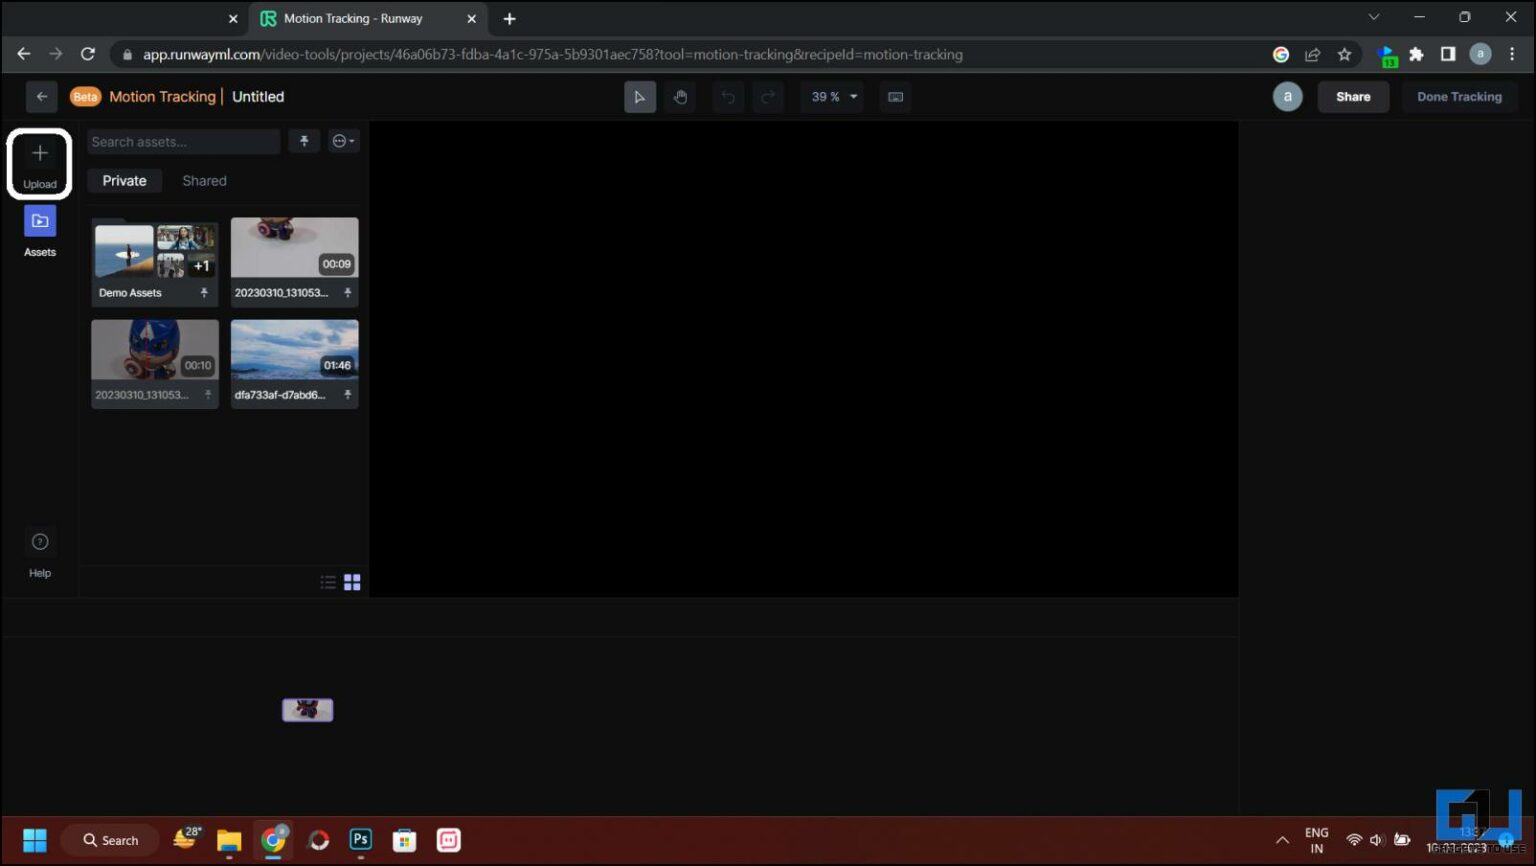The image size is (1536, 866).
Task: Click the undo icon
Action: pyautogui.click(x=728, y=96)
